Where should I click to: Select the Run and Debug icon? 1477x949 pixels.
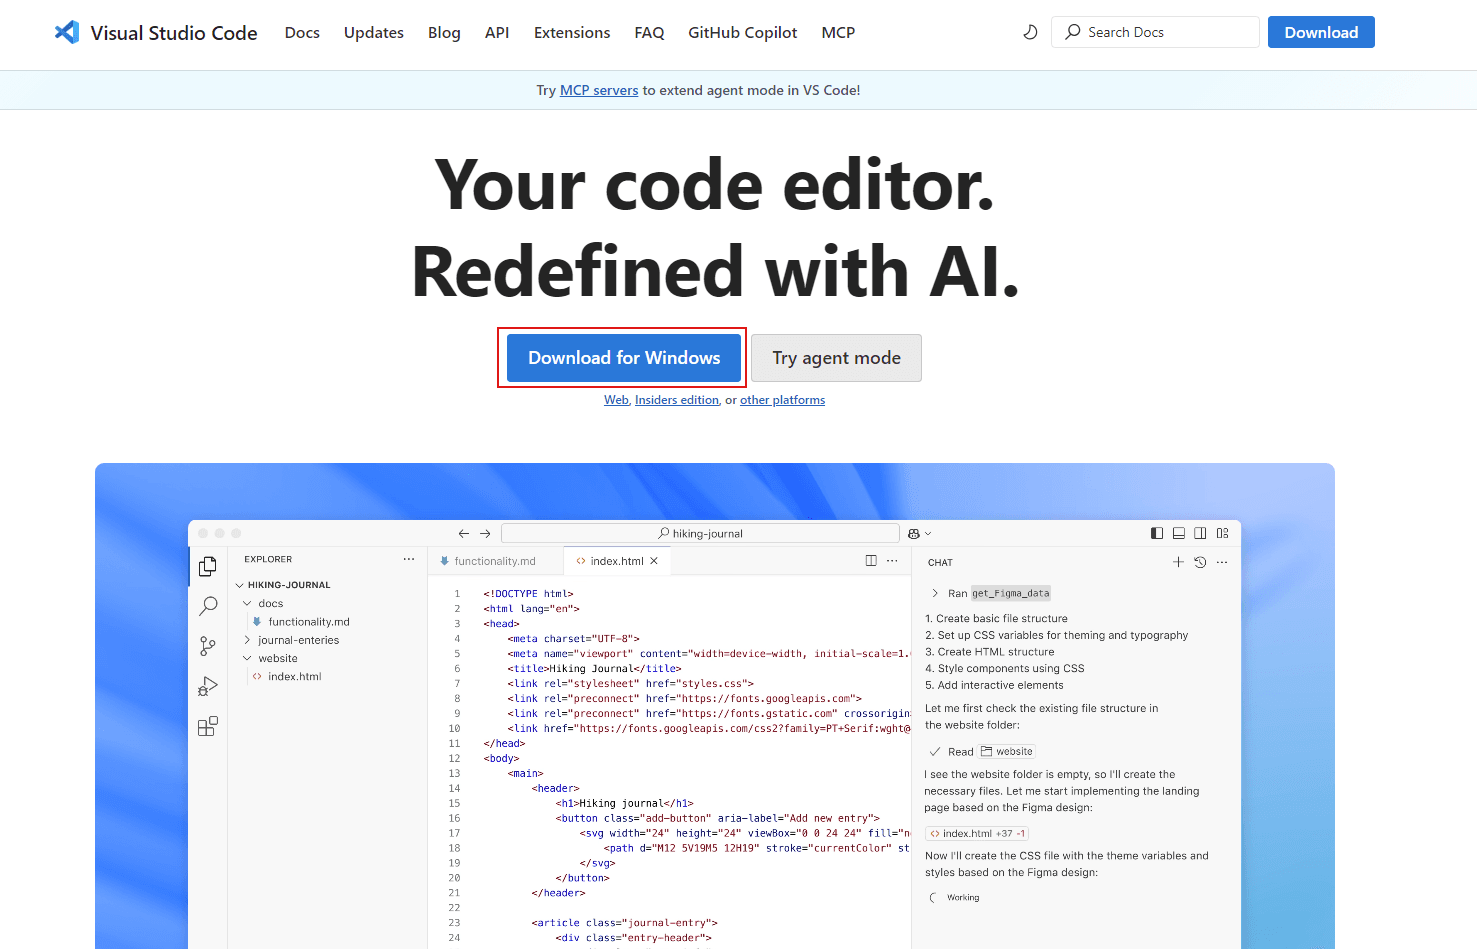(x=208, y=686)
